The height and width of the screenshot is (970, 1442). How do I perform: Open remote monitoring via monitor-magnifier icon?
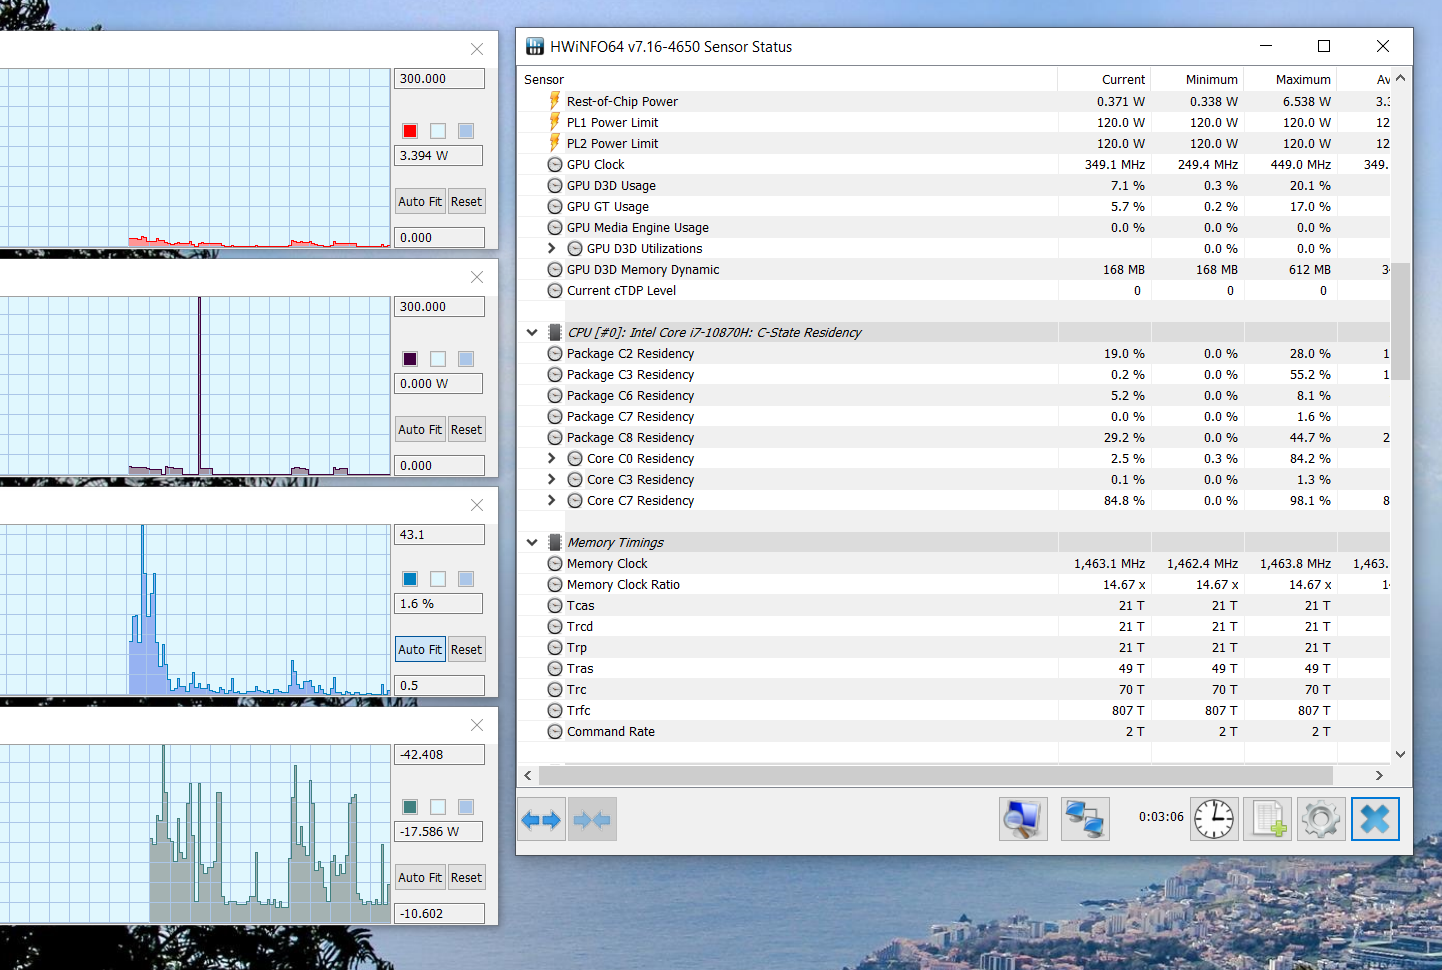point(1023,820)
